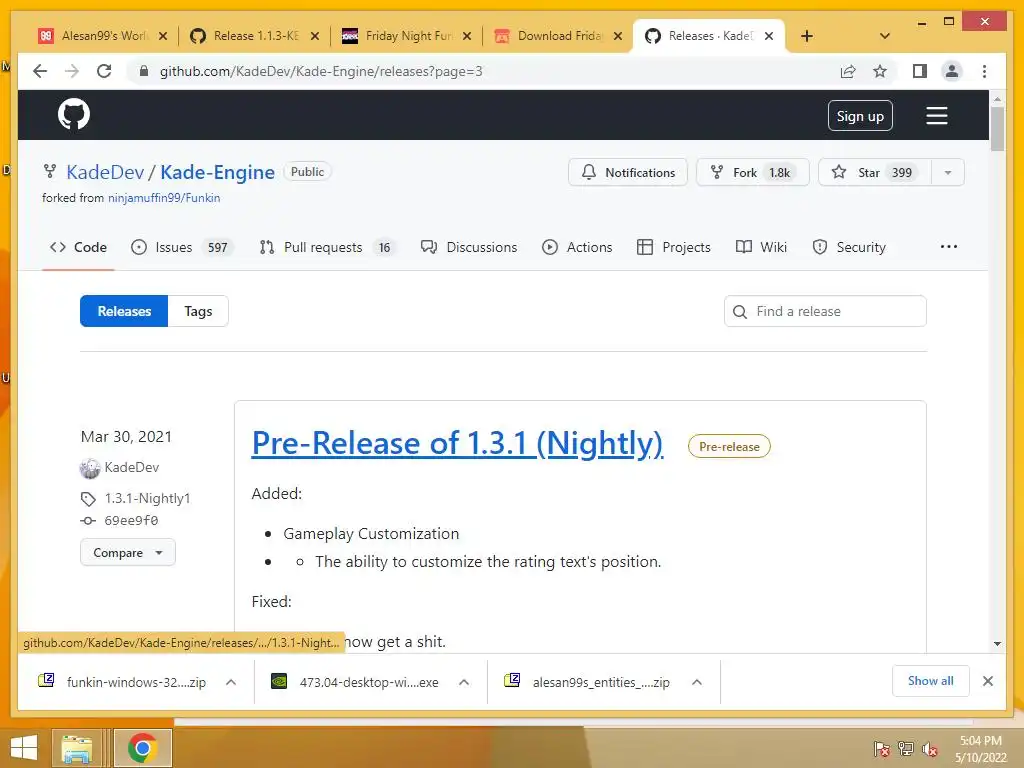Open a new browser tab with plus
Image resolution: width=1024 pixels, height=768 pixels.
pos(807,36)
